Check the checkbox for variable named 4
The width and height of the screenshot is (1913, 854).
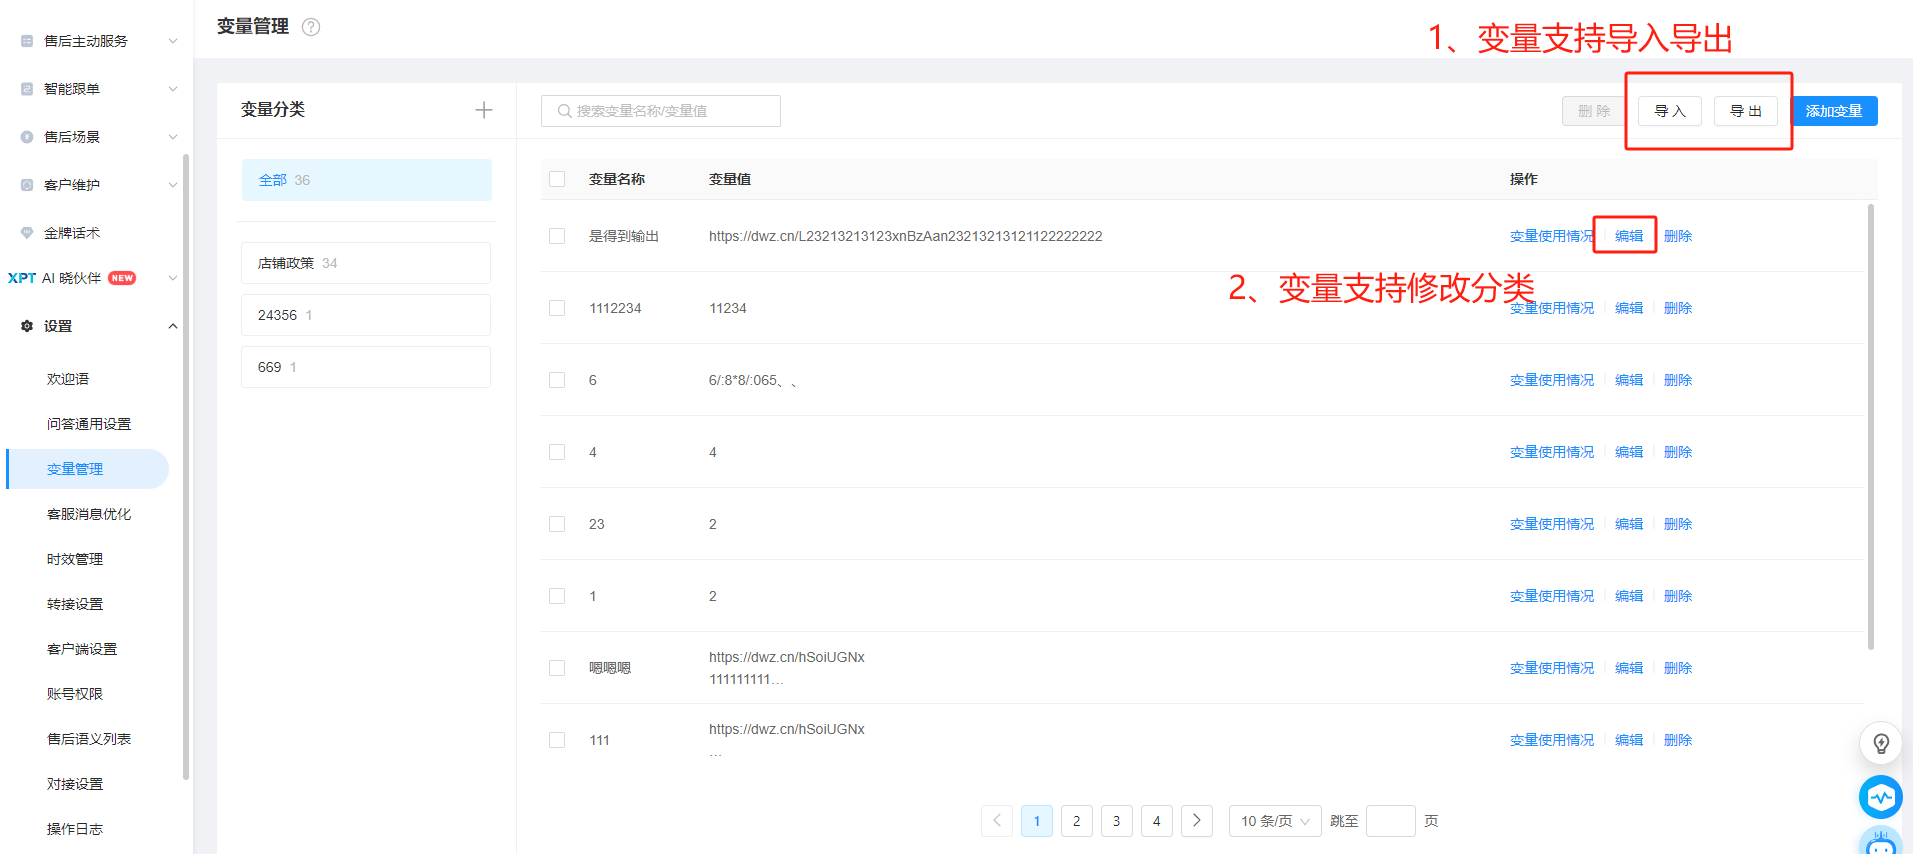557,452
